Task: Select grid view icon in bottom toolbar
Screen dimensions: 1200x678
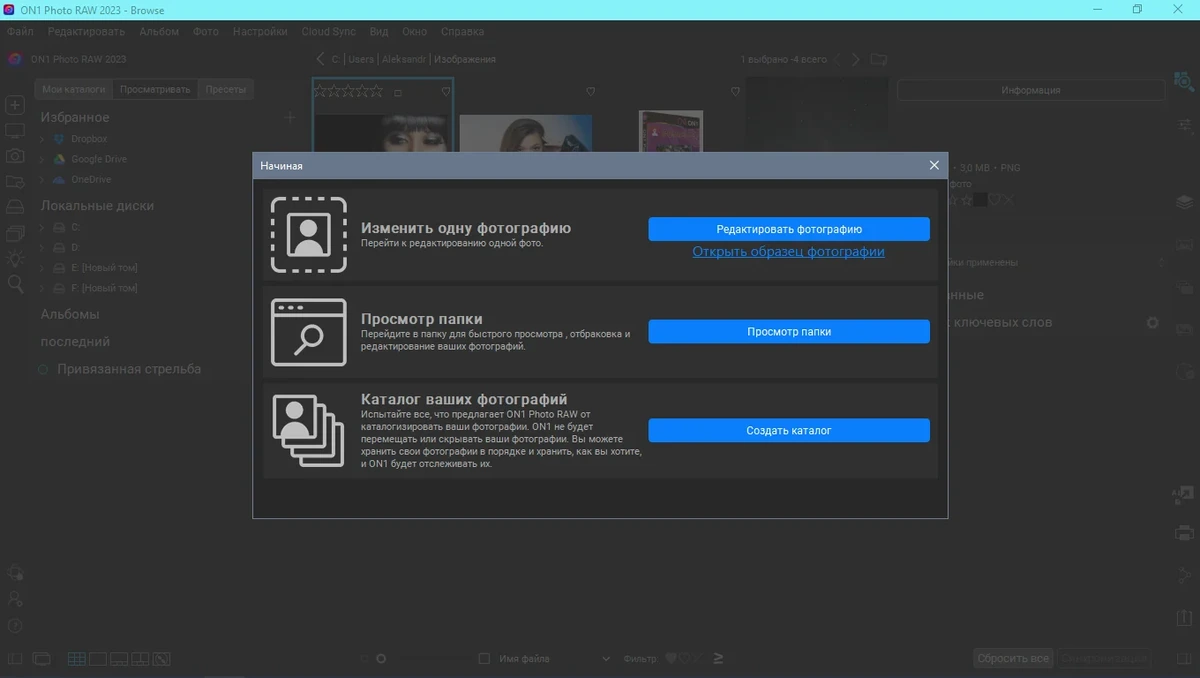Action: (x=76, y=659)
